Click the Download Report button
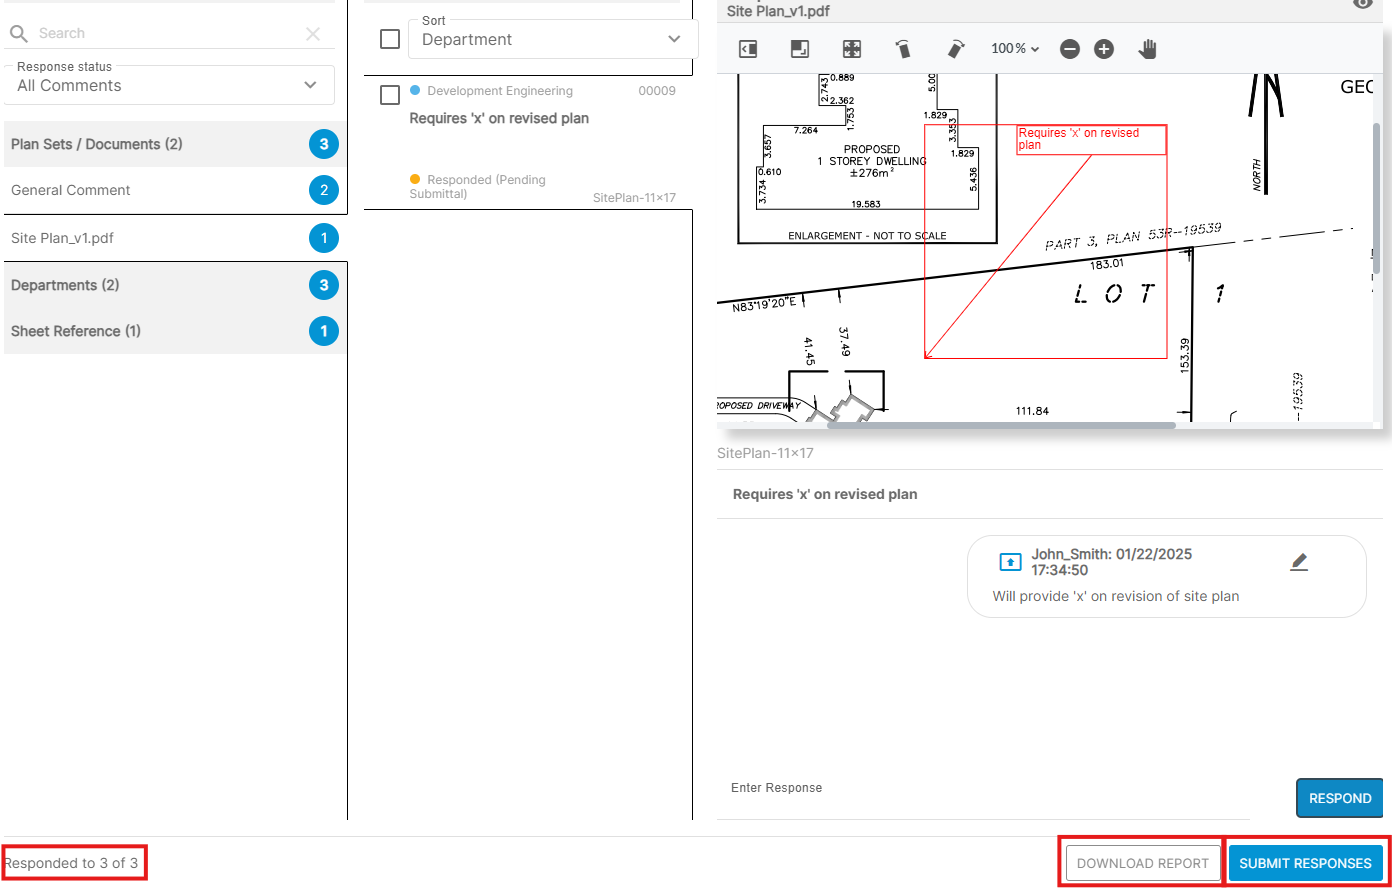1392x892 pixels. 1142,863
